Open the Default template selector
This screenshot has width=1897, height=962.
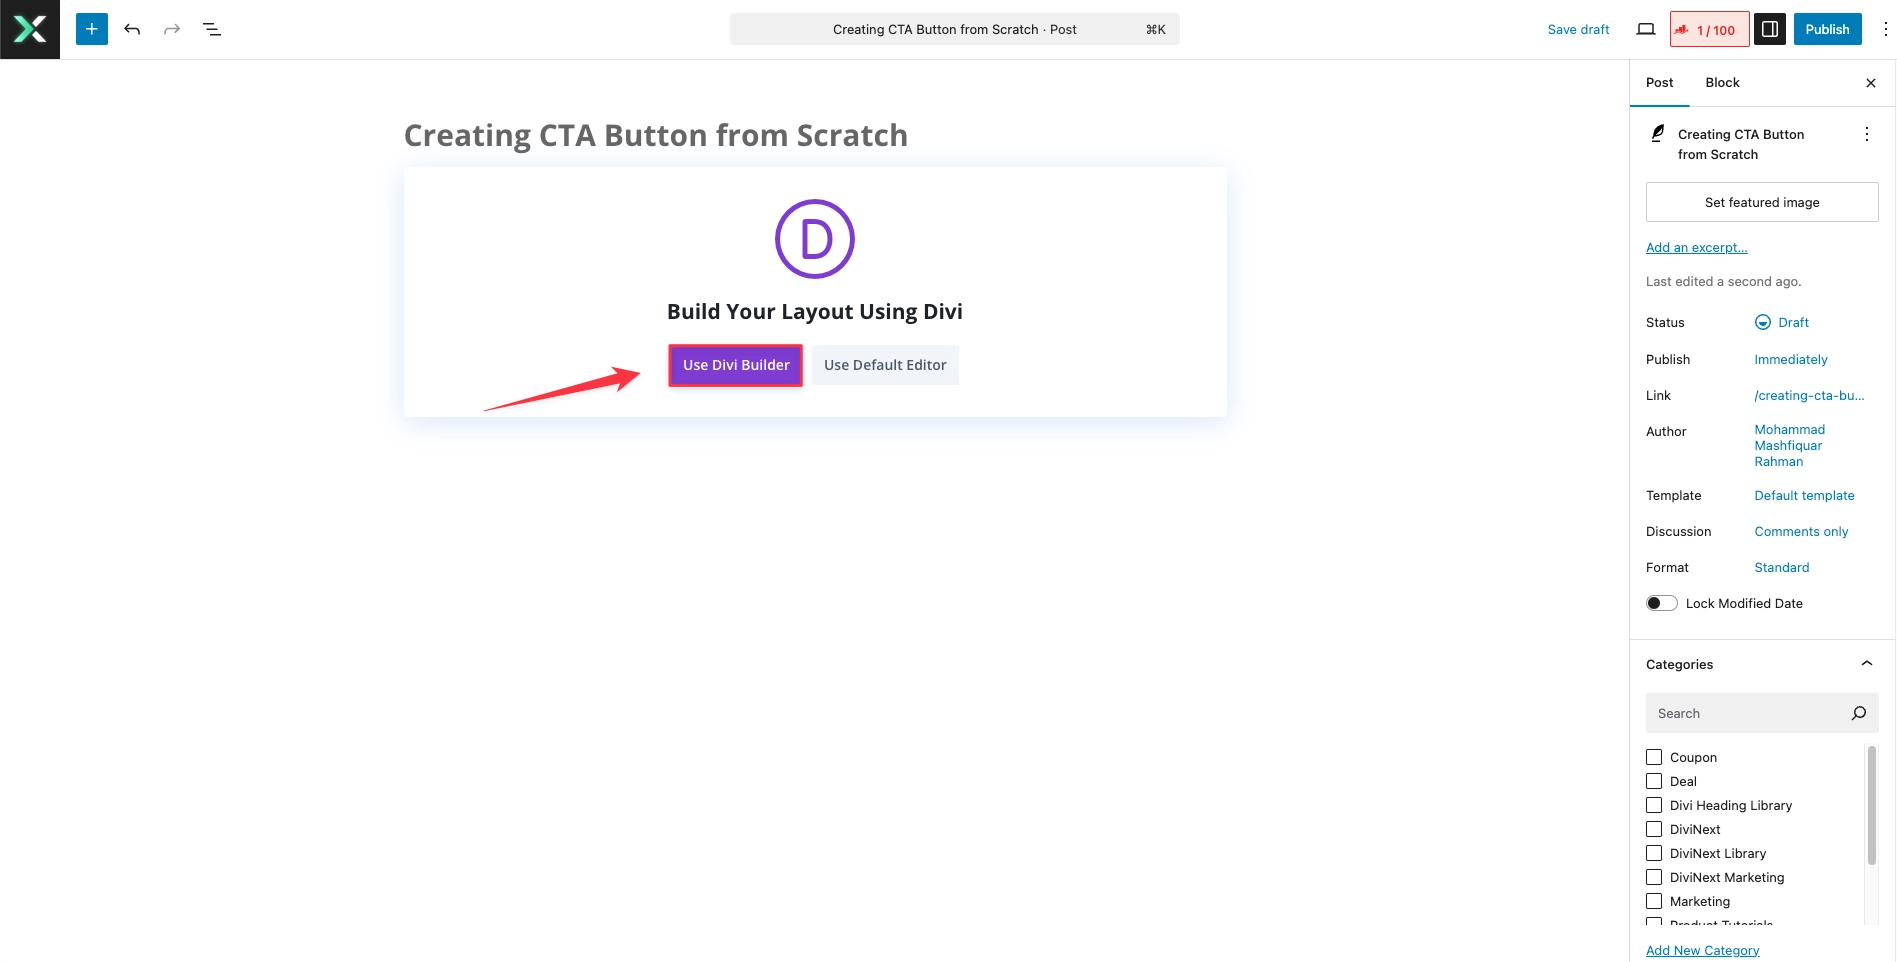pyautogui.click(x=1804, y=495)
